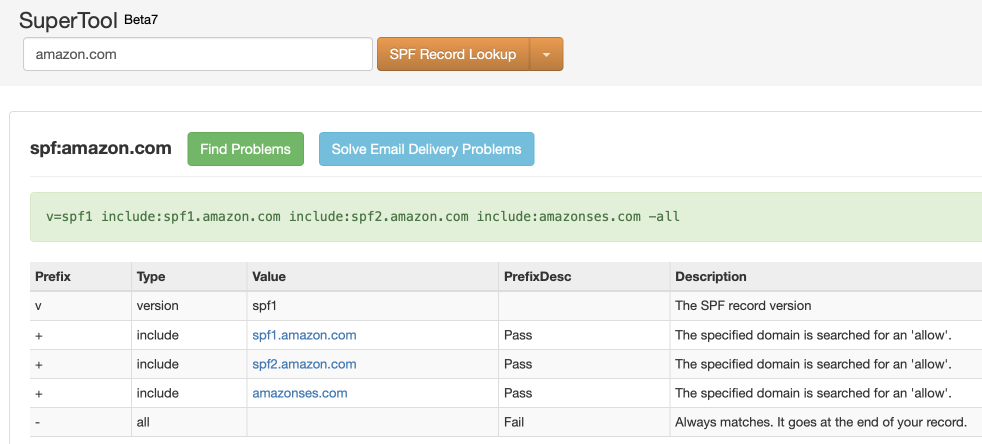Click the '-' prefix cell in all row
The height and width of the screenshot is (444, 982).
(81, 422)
